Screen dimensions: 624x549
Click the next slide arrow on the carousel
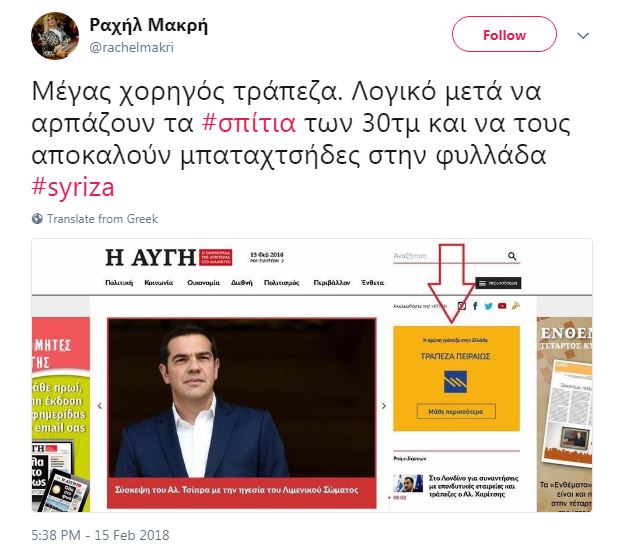384,406
